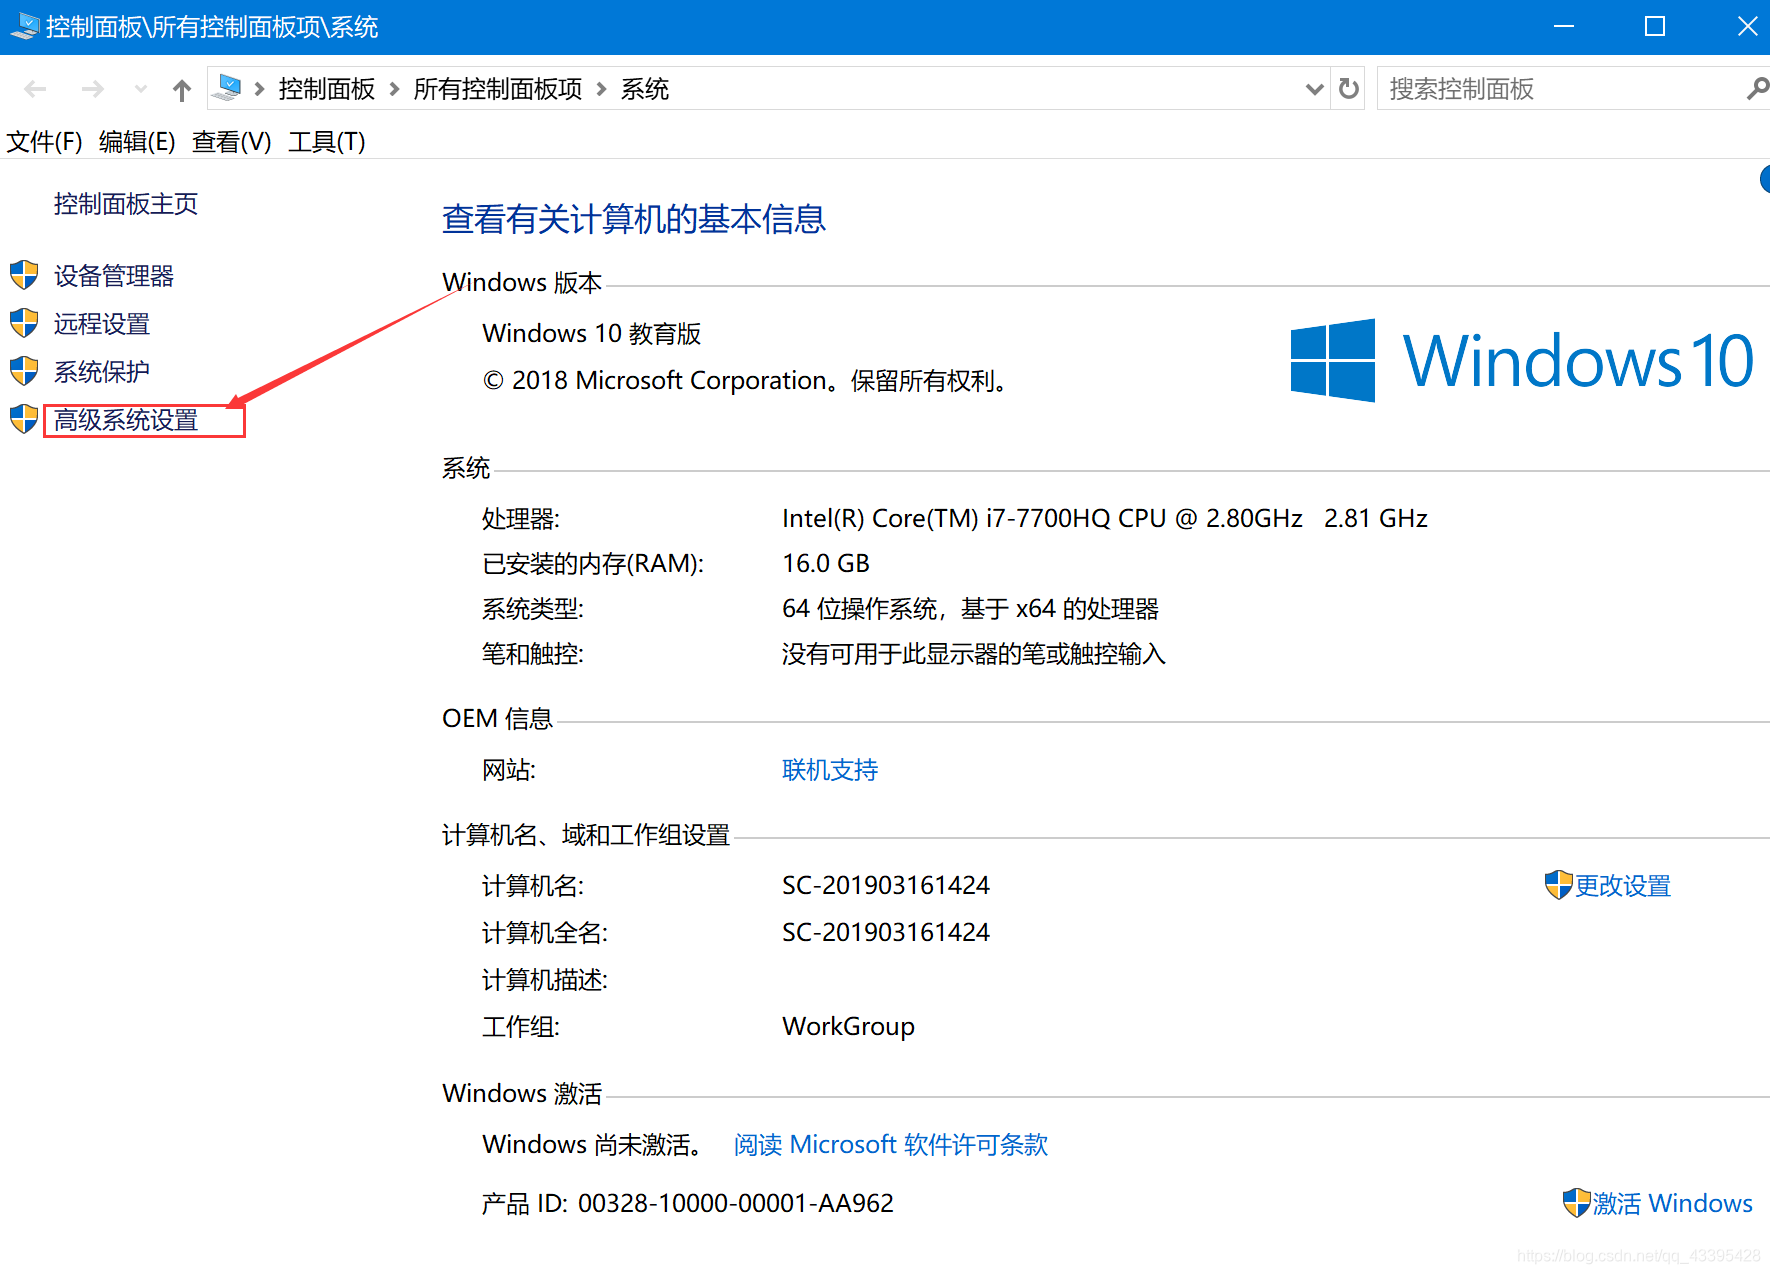
Task: Open address bar history dropdown
Action: [x=1315, y=89]
